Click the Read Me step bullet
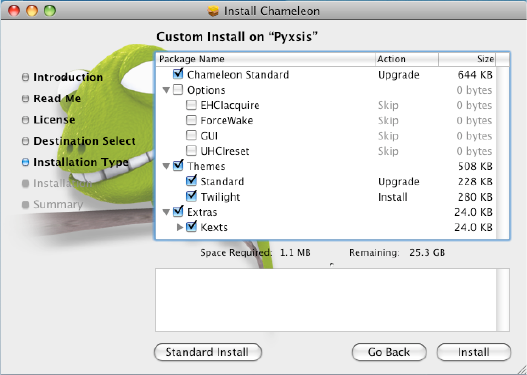The image size is (527, 375). click(26, 98)
